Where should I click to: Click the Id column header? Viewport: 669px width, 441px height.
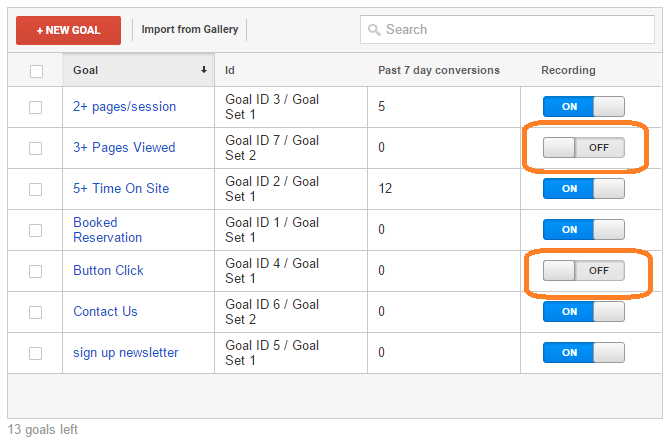[x=230, y=70]
